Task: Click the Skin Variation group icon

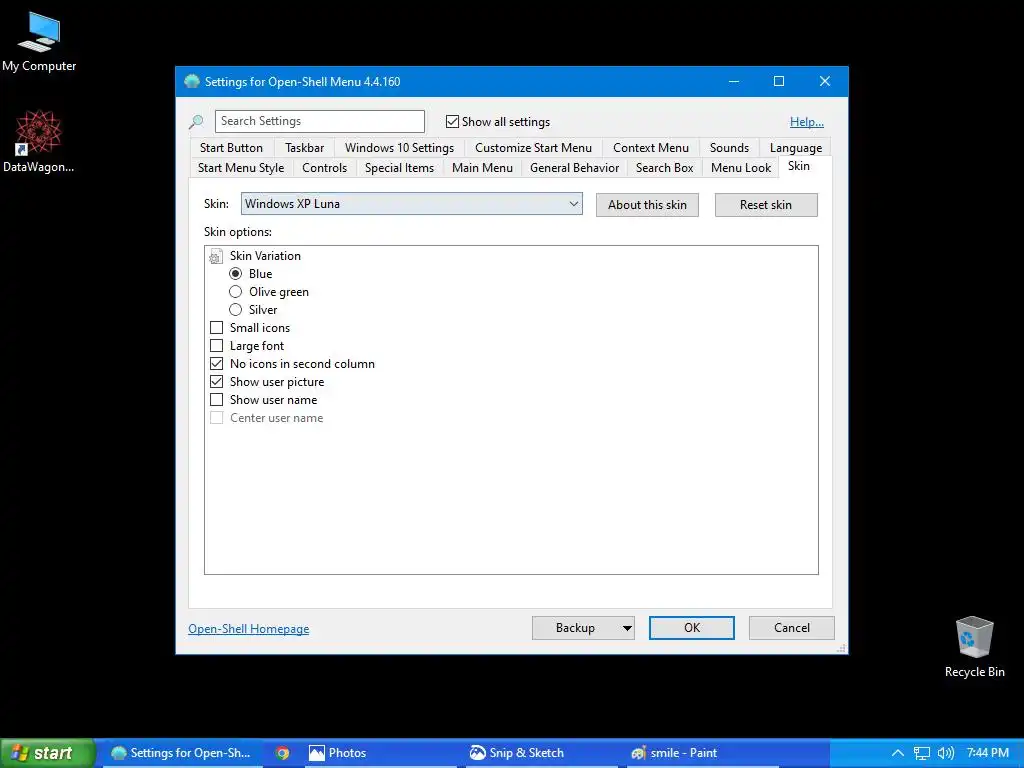Action: point(216,256)
